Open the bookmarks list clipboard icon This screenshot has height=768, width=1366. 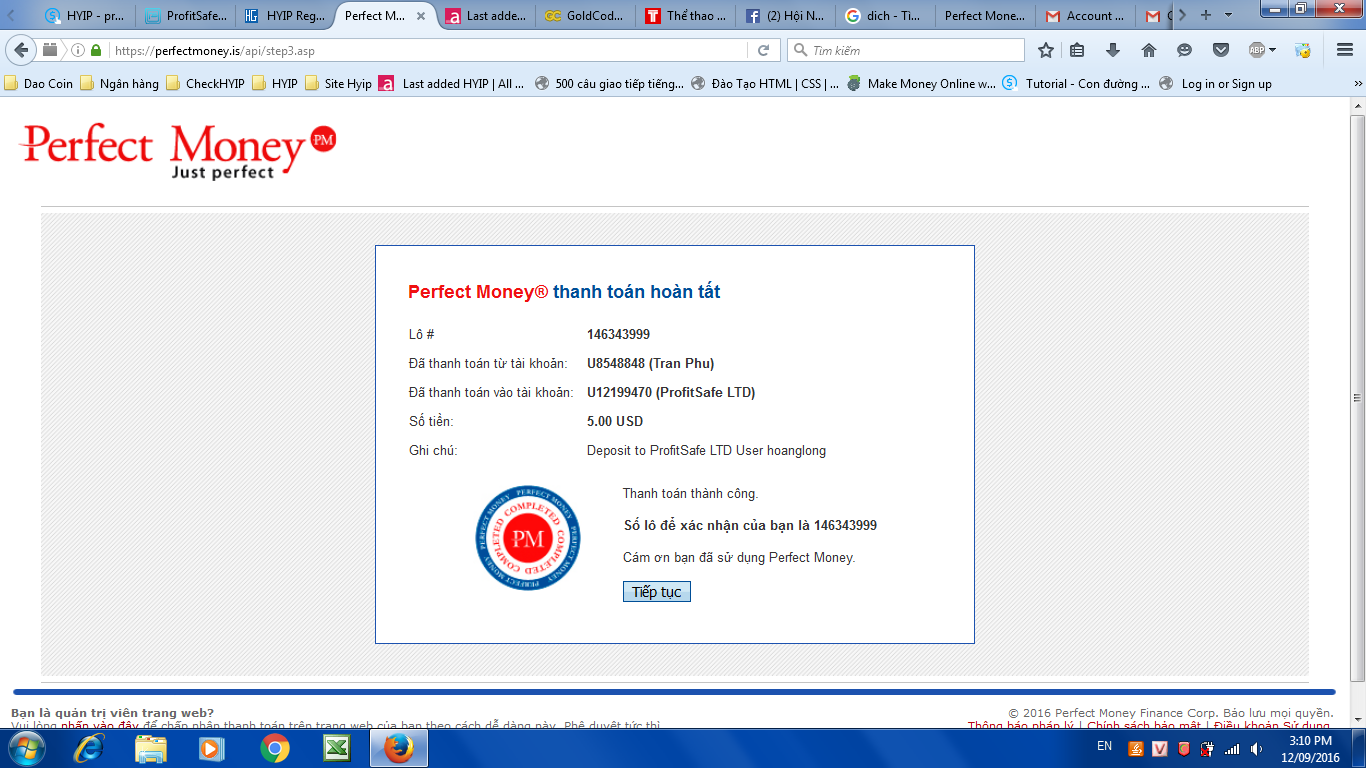(x=1077, y=50)
